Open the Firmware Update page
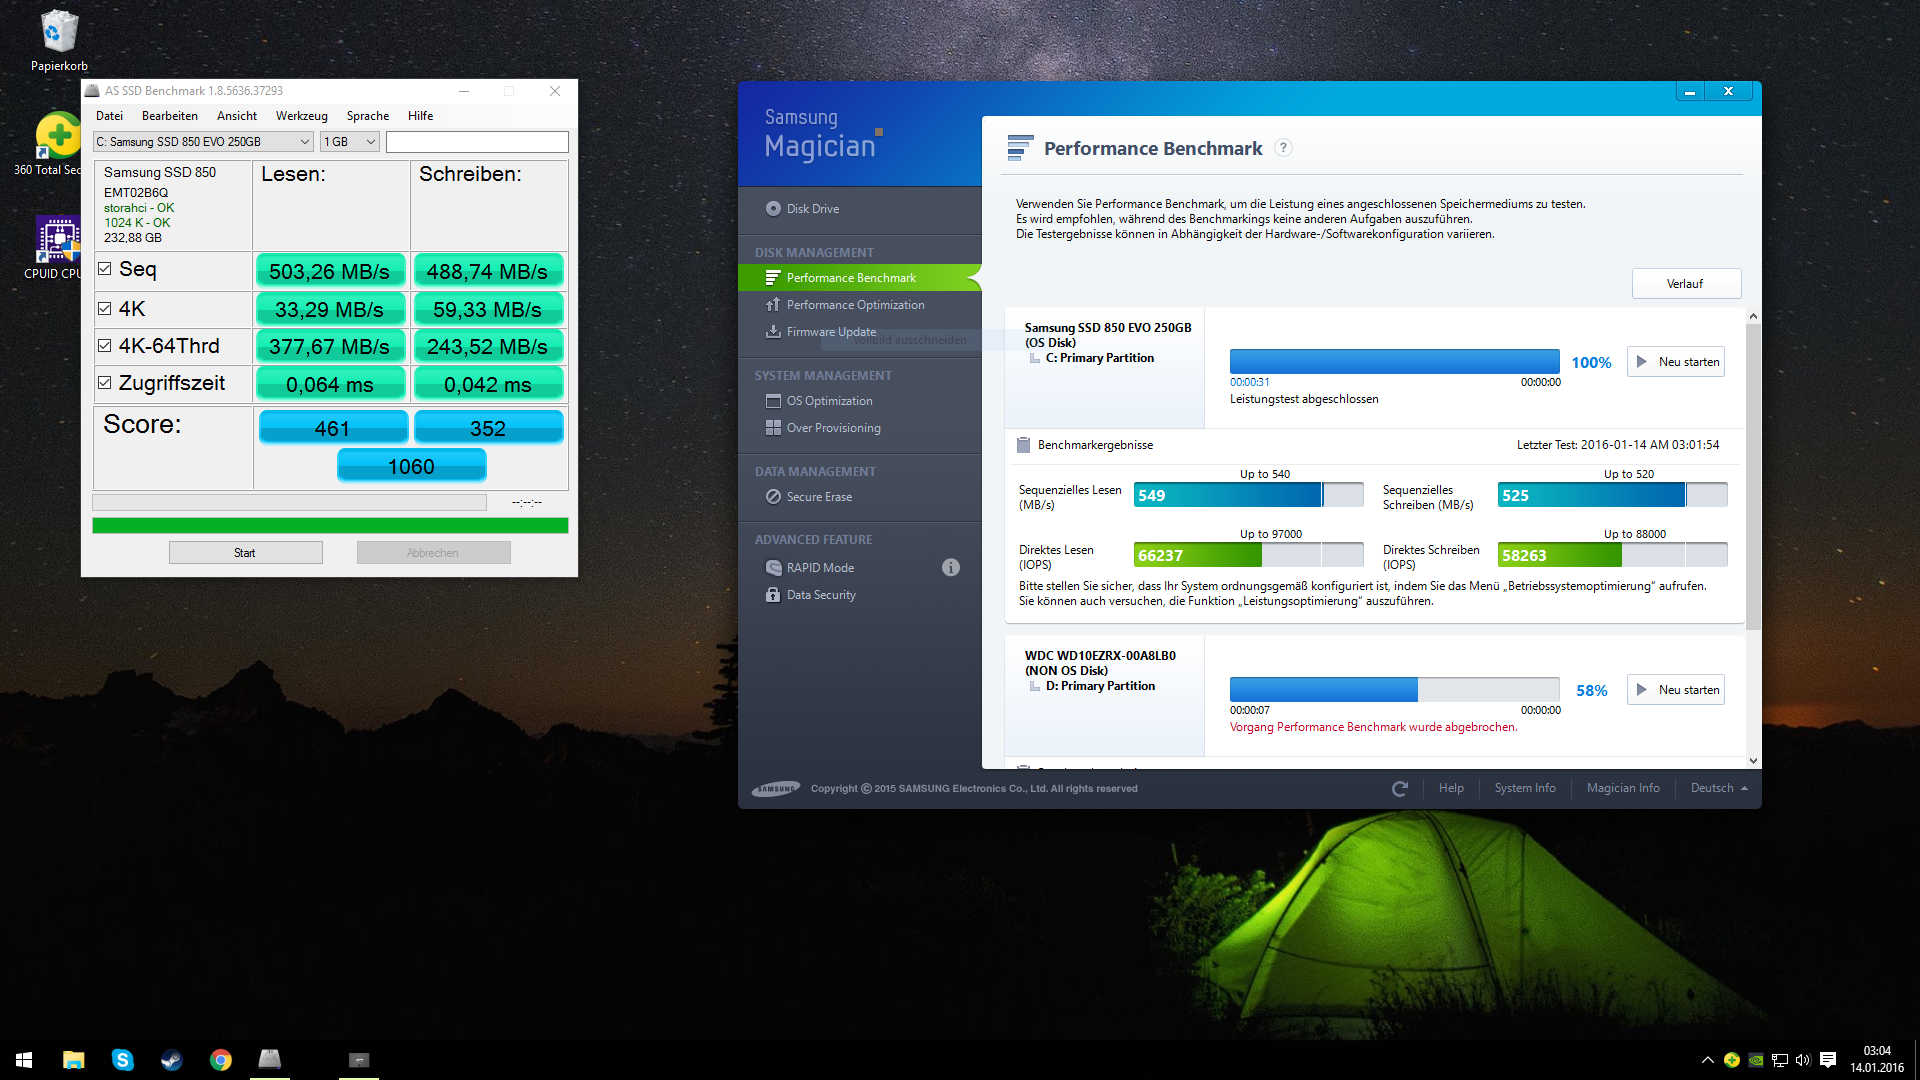Viewport: 1920px width, 1080px height. click(830, 332)
